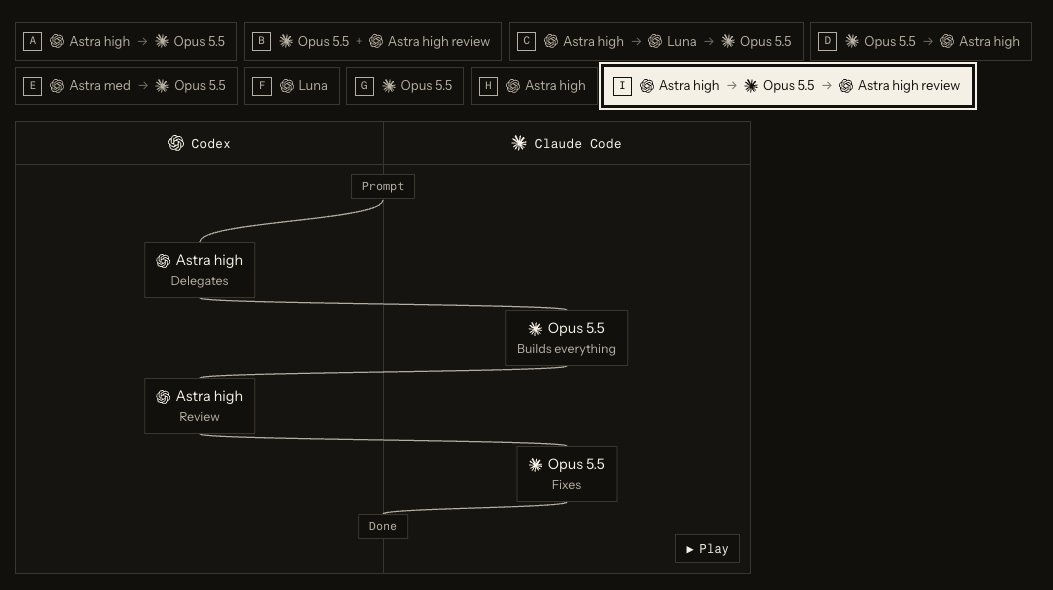Viewport: 1053px width, 590px height.
Task: Click the Codex column header text
Action: (211, 144)
